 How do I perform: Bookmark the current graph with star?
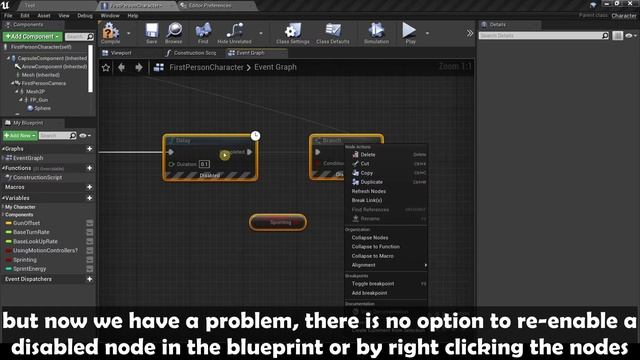click(x=106, y=67)
